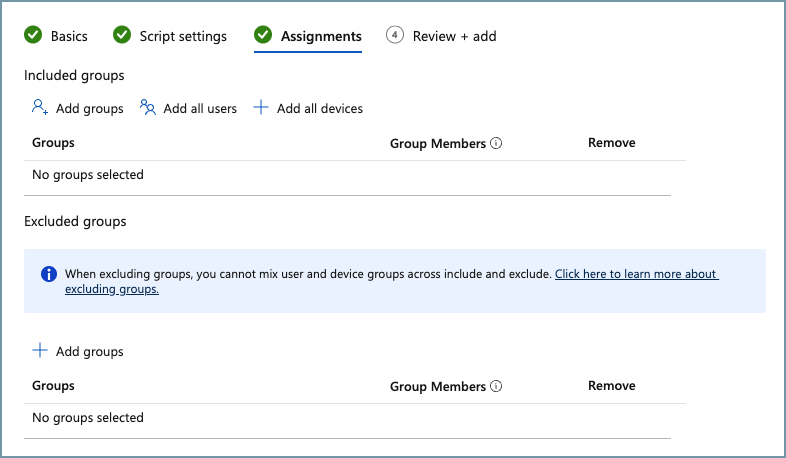Click the green checkmark icon beside Basics
Image resolution: width=786 pixels, height=458 pixels.
(33, 36)
